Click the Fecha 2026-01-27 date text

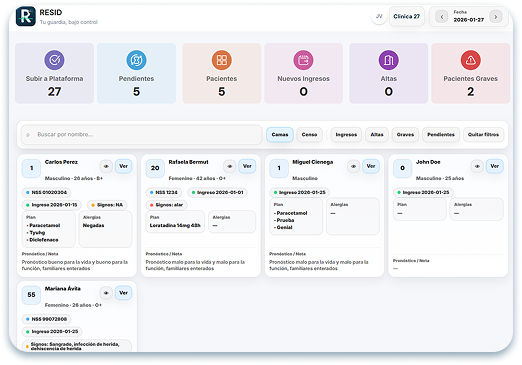coord(468,20)
